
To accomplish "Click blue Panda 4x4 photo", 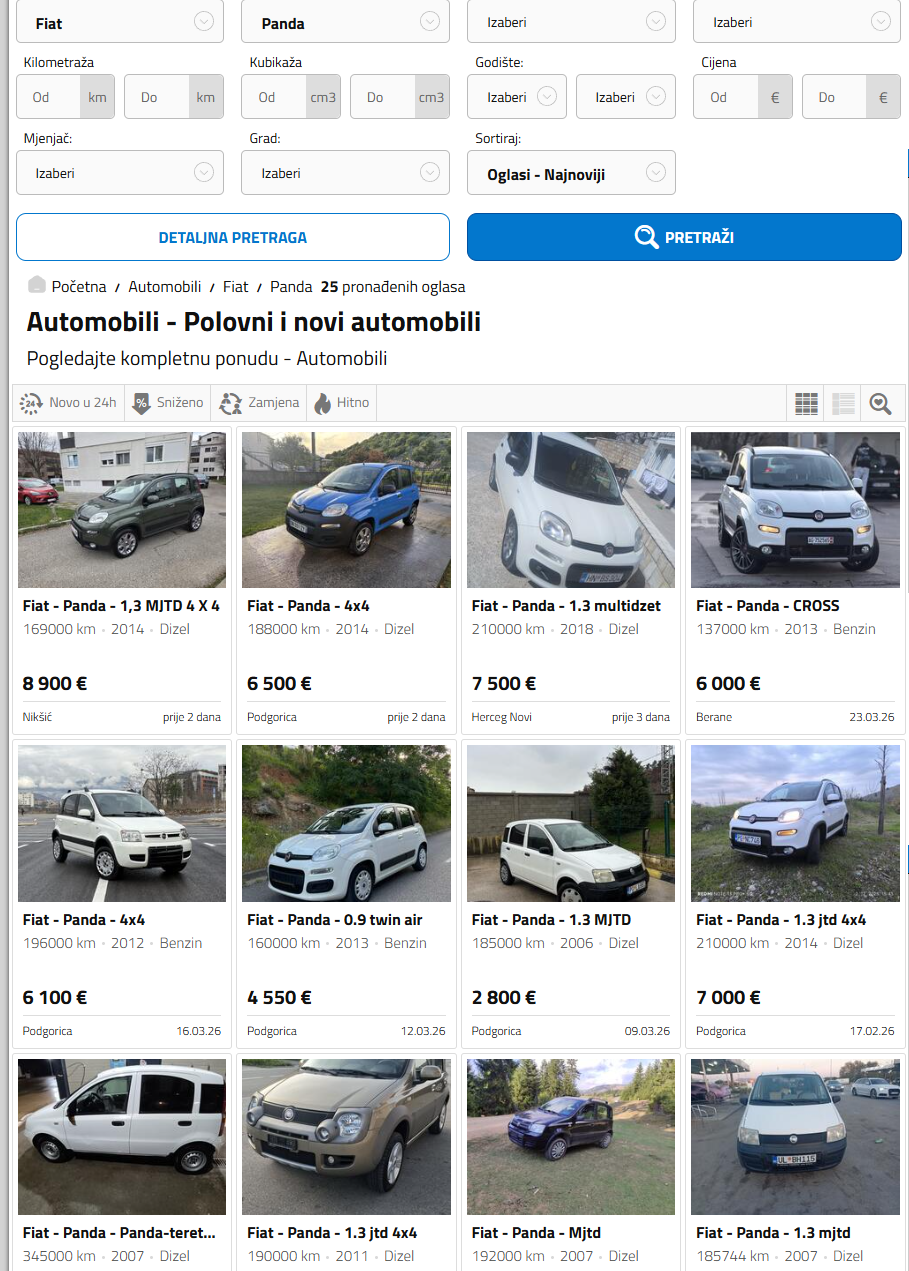I will (346, 510).
